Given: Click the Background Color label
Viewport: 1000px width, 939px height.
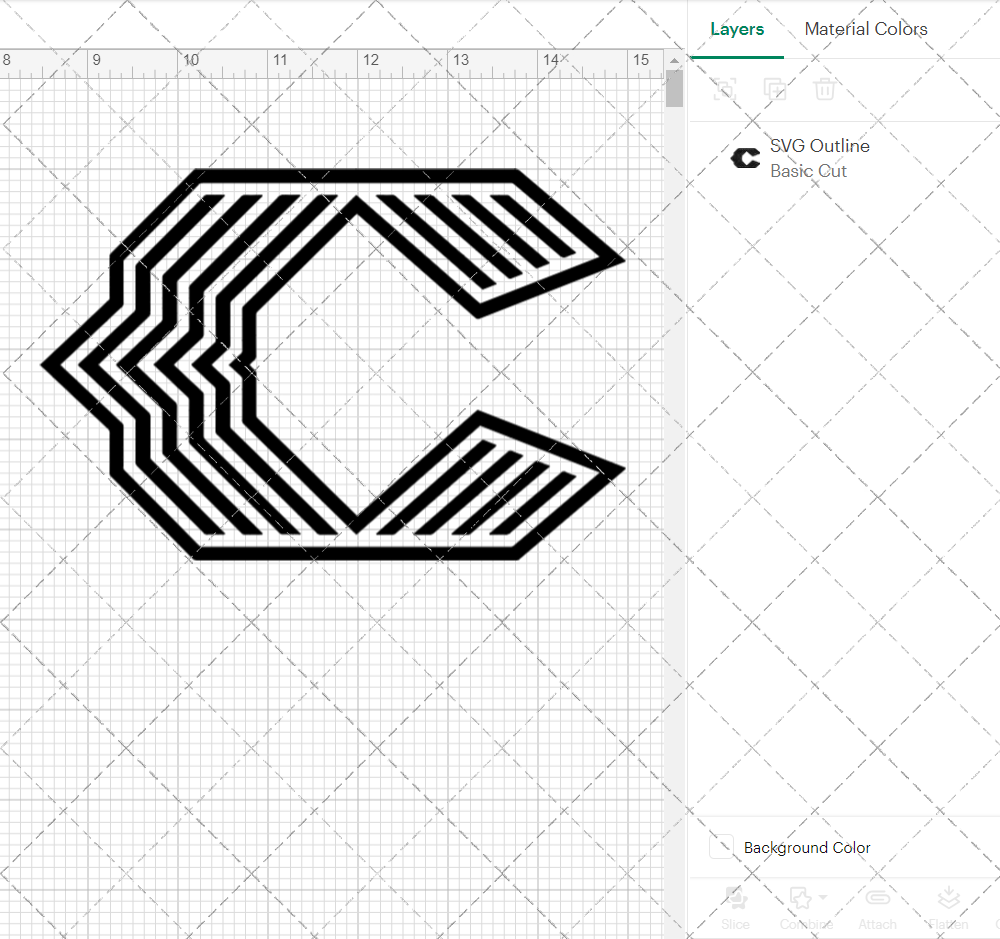Looking at the screenshot, I should pos(807,848).
